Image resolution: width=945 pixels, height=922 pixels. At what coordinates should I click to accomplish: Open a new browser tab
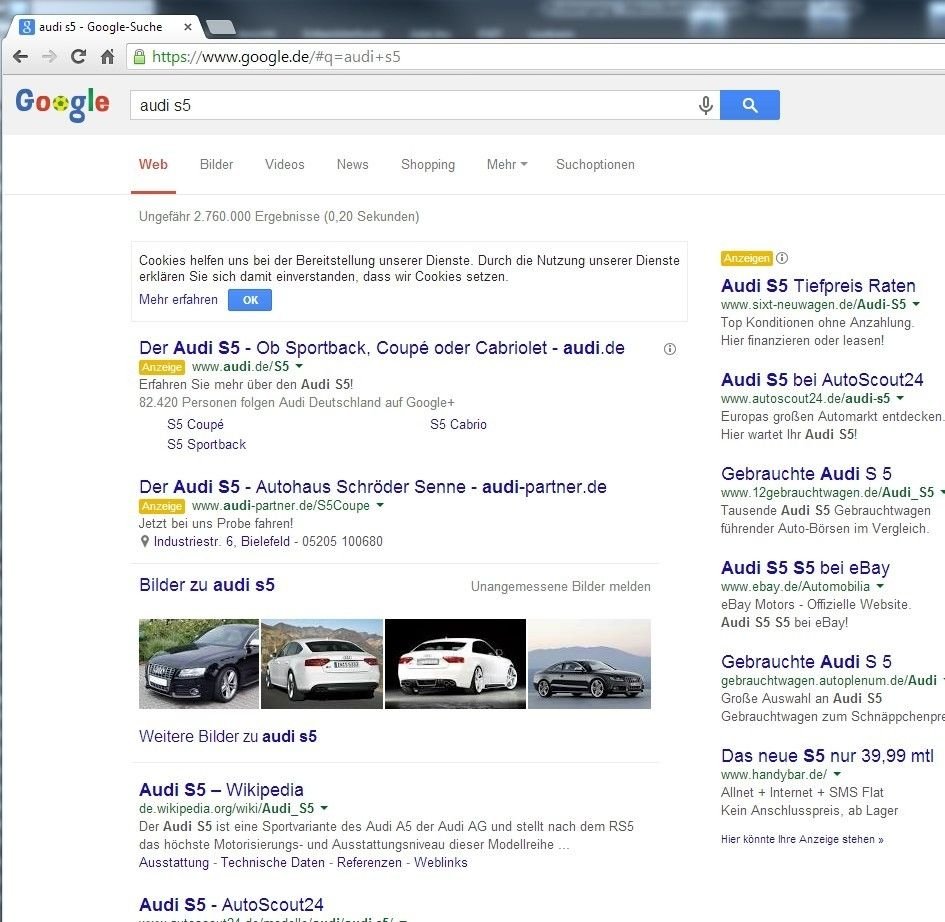point(221,27)
